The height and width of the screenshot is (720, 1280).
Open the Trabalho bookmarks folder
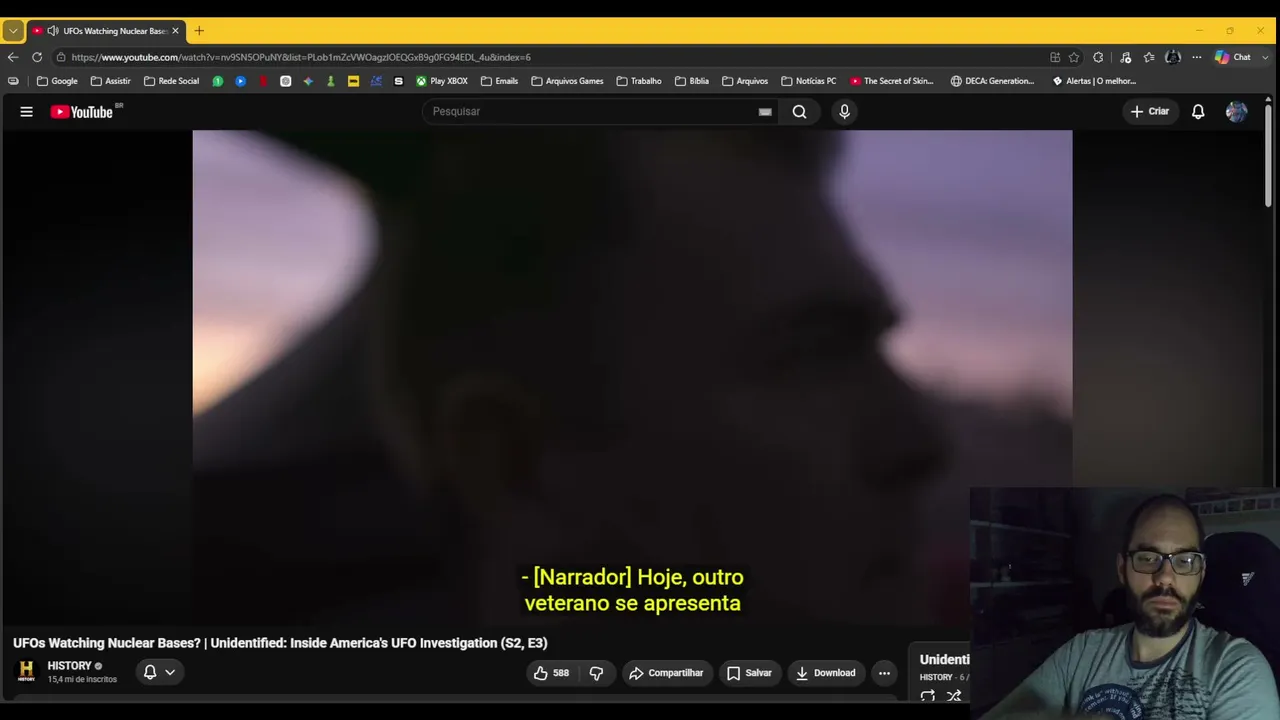click(x=639, y=81)
